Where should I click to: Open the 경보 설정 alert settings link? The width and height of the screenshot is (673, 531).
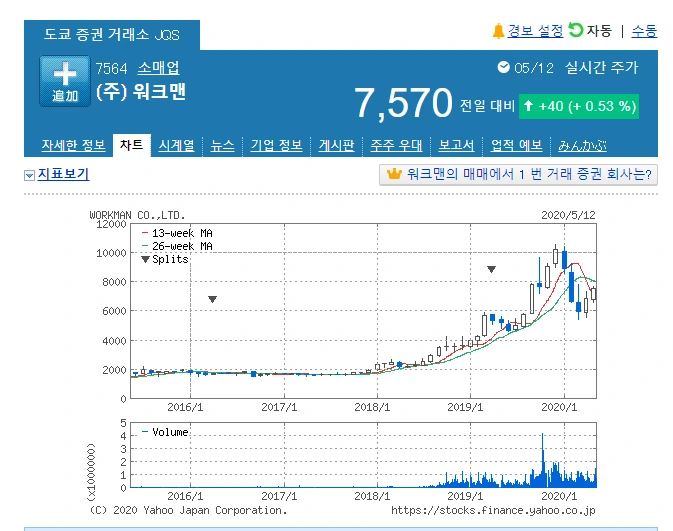[535, 31]
